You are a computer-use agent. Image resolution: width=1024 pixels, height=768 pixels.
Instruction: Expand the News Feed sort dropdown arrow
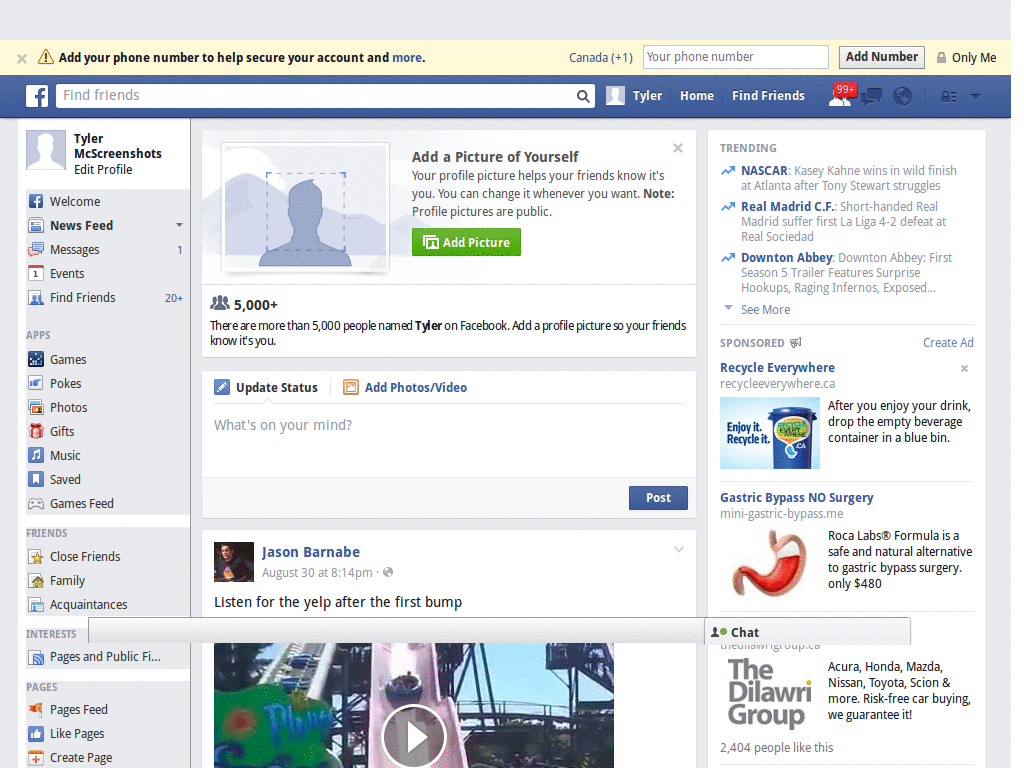coord(179,225)
